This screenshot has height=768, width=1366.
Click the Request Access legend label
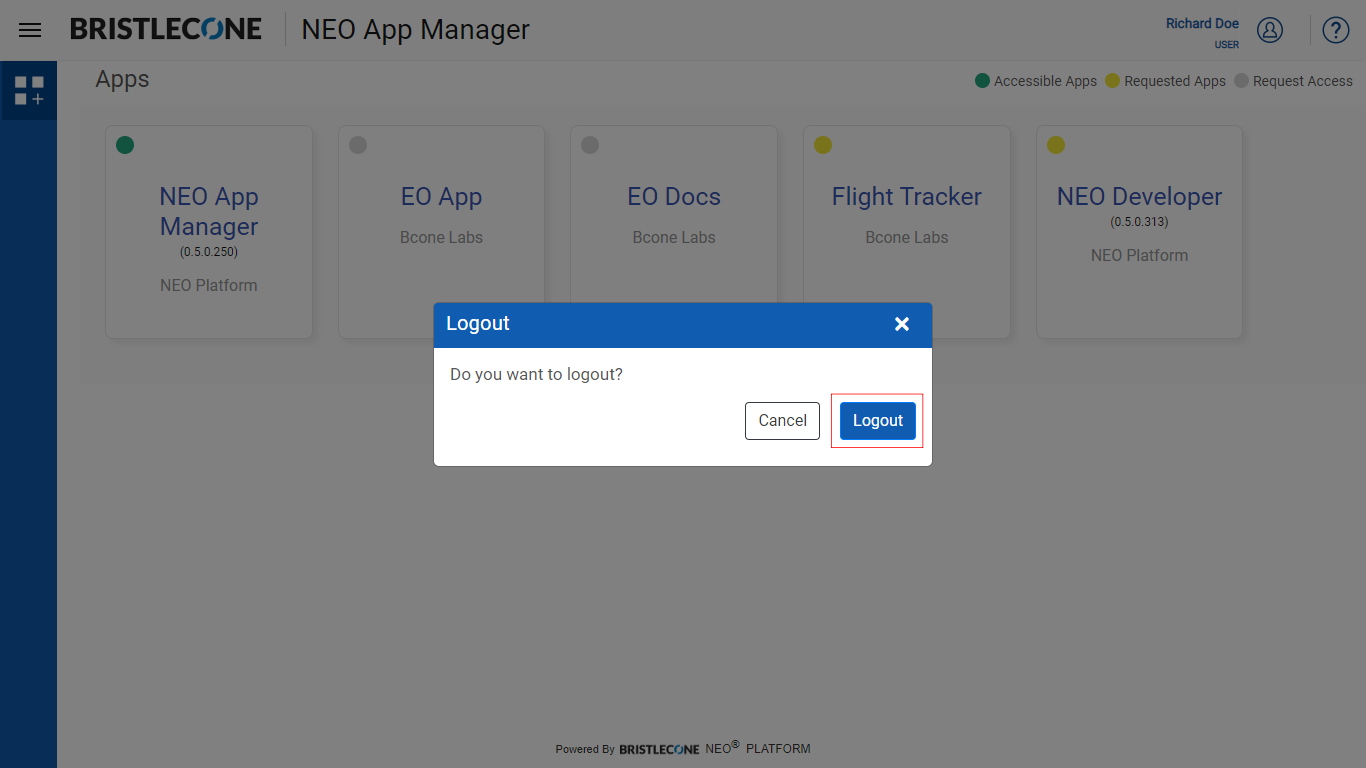[x=1302, y=81]
